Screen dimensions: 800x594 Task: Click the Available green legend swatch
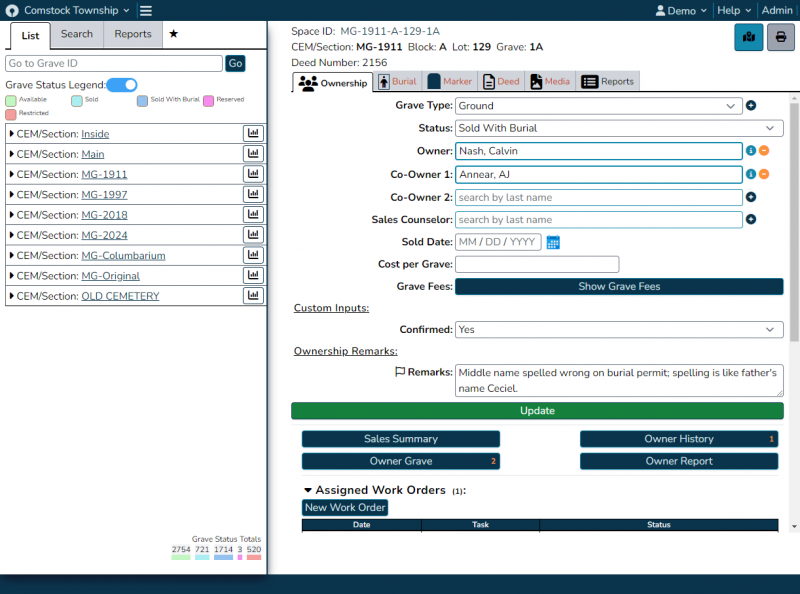[11, 101]
